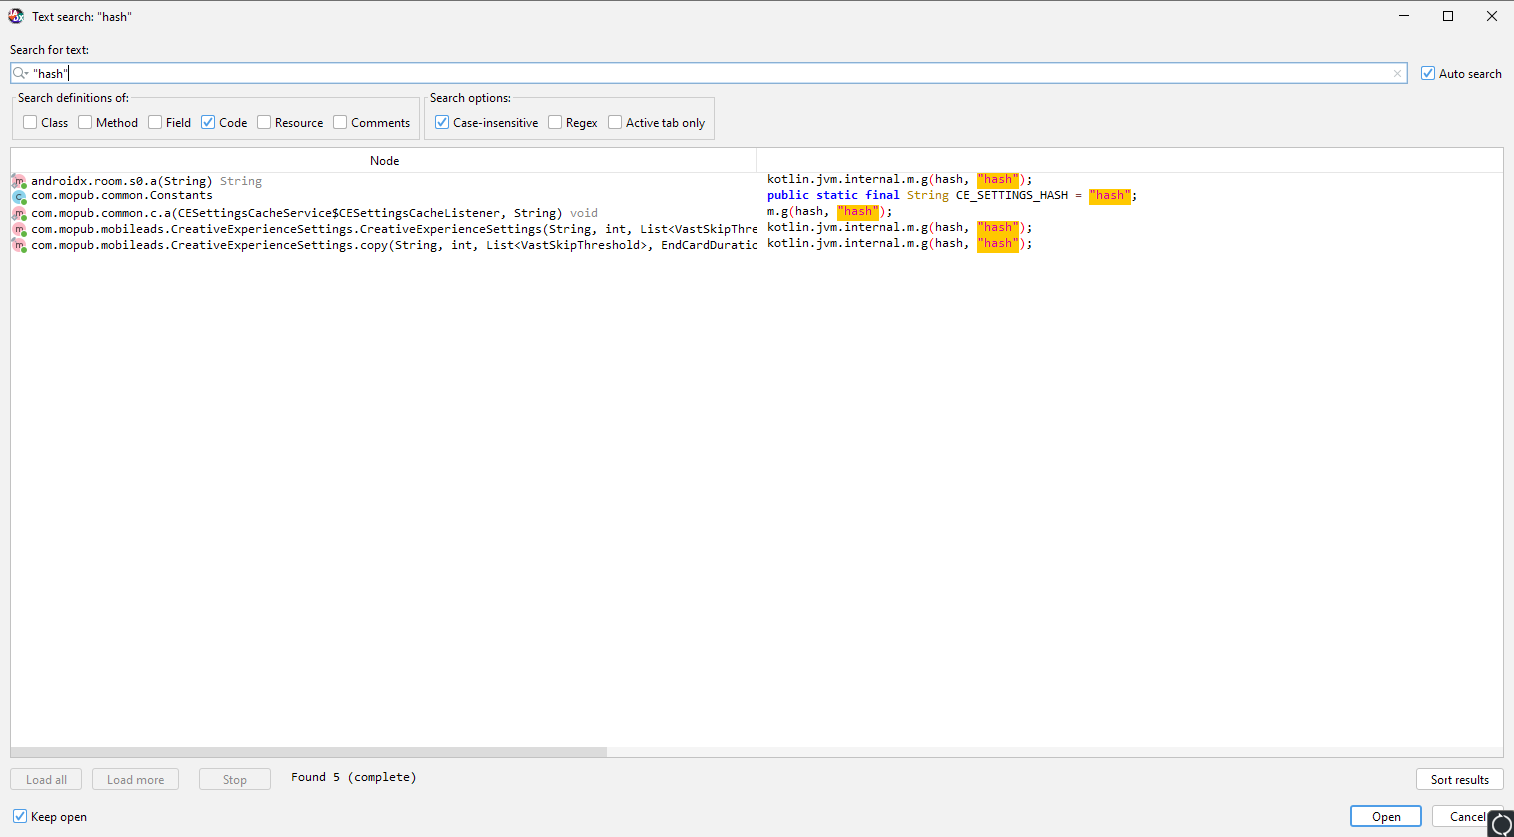1514x837 pixels.
Task: Disable the Keep open checkbox
Action: pyautogui.click(x=20, y=816)
